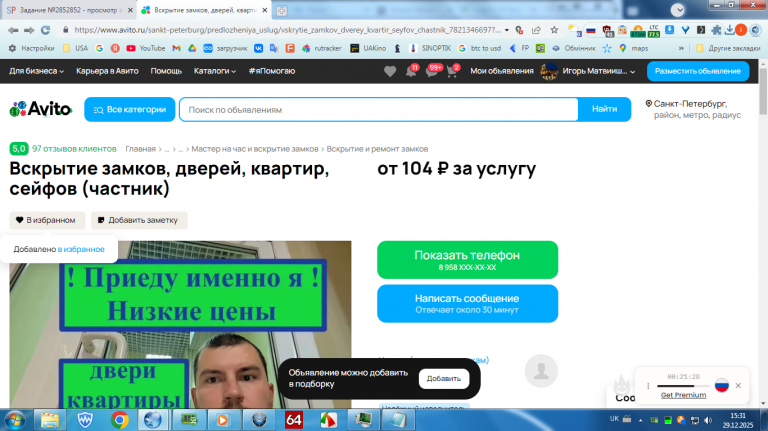Focus the Поиск по объявлениям search field
This screenshot has width=768, height=431.
point(379,110)
